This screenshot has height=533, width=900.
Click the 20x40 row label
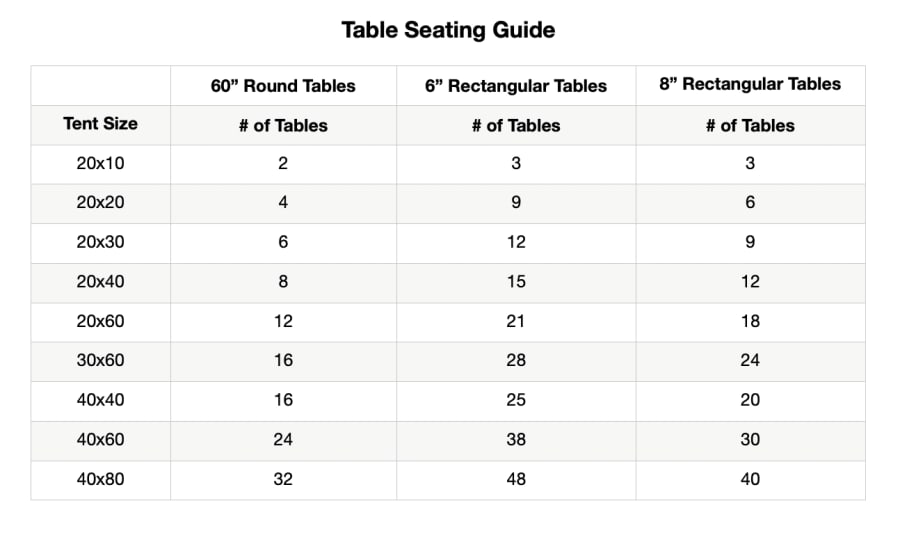(x=100, y=281)
